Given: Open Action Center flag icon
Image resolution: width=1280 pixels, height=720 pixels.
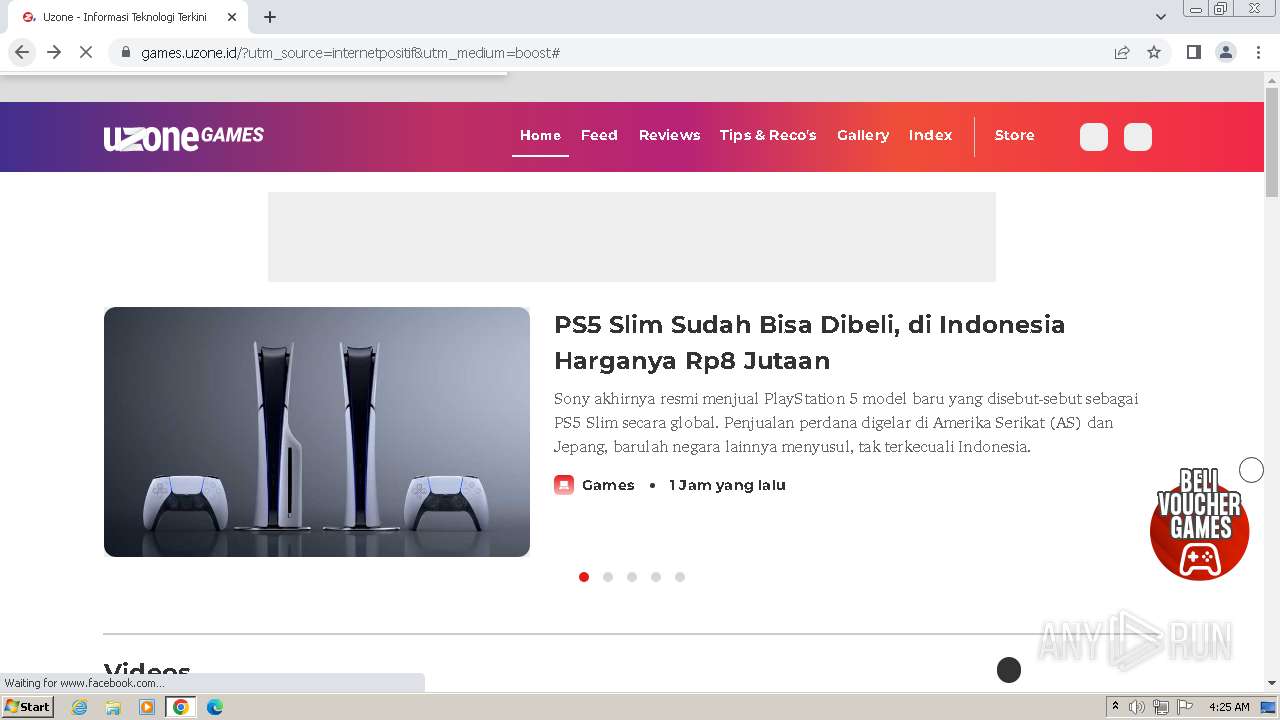Looking at the screenshot, I should coord(1185,707).
